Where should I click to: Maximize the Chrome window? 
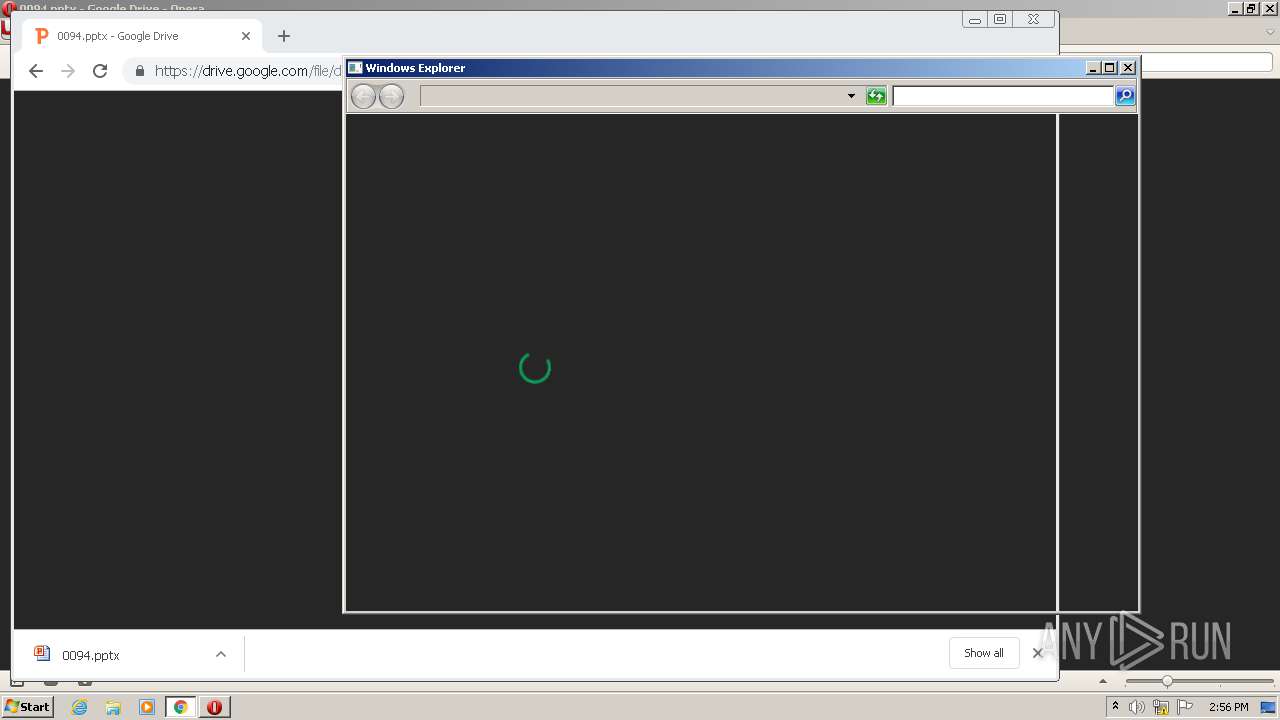click(1000, 19)
